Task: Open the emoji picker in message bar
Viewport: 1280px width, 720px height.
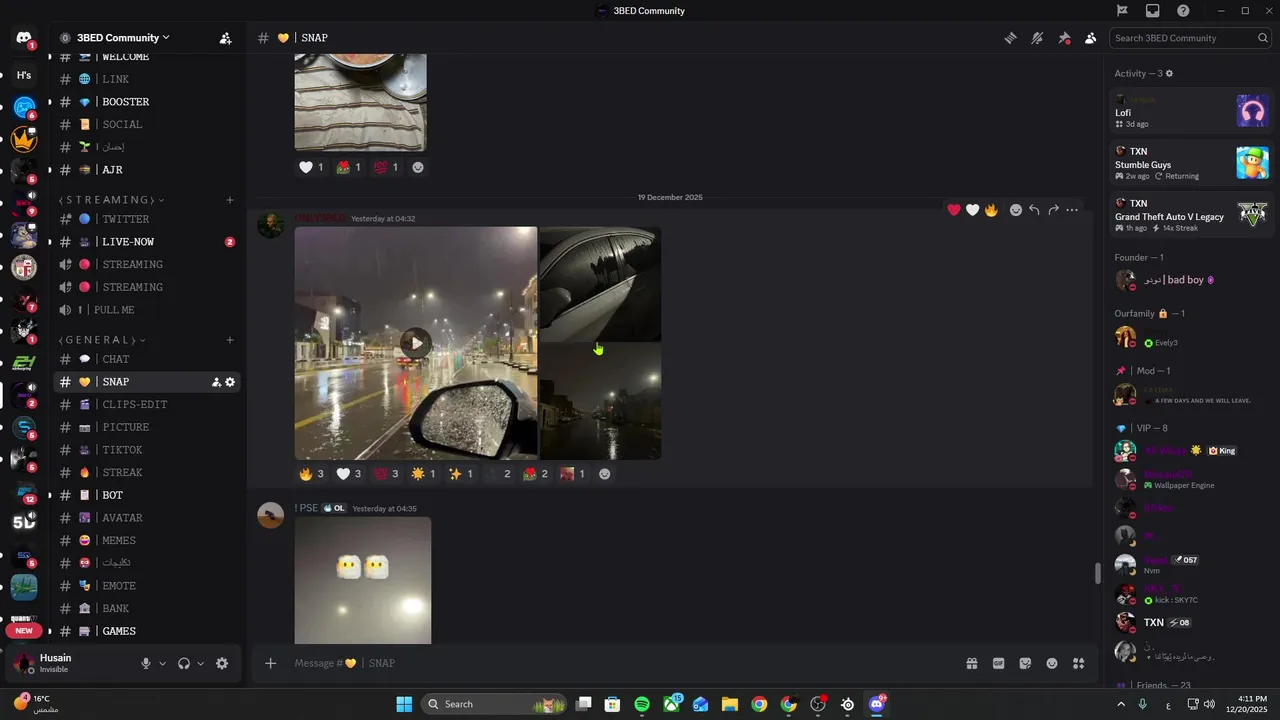Action: point(1052,663)
